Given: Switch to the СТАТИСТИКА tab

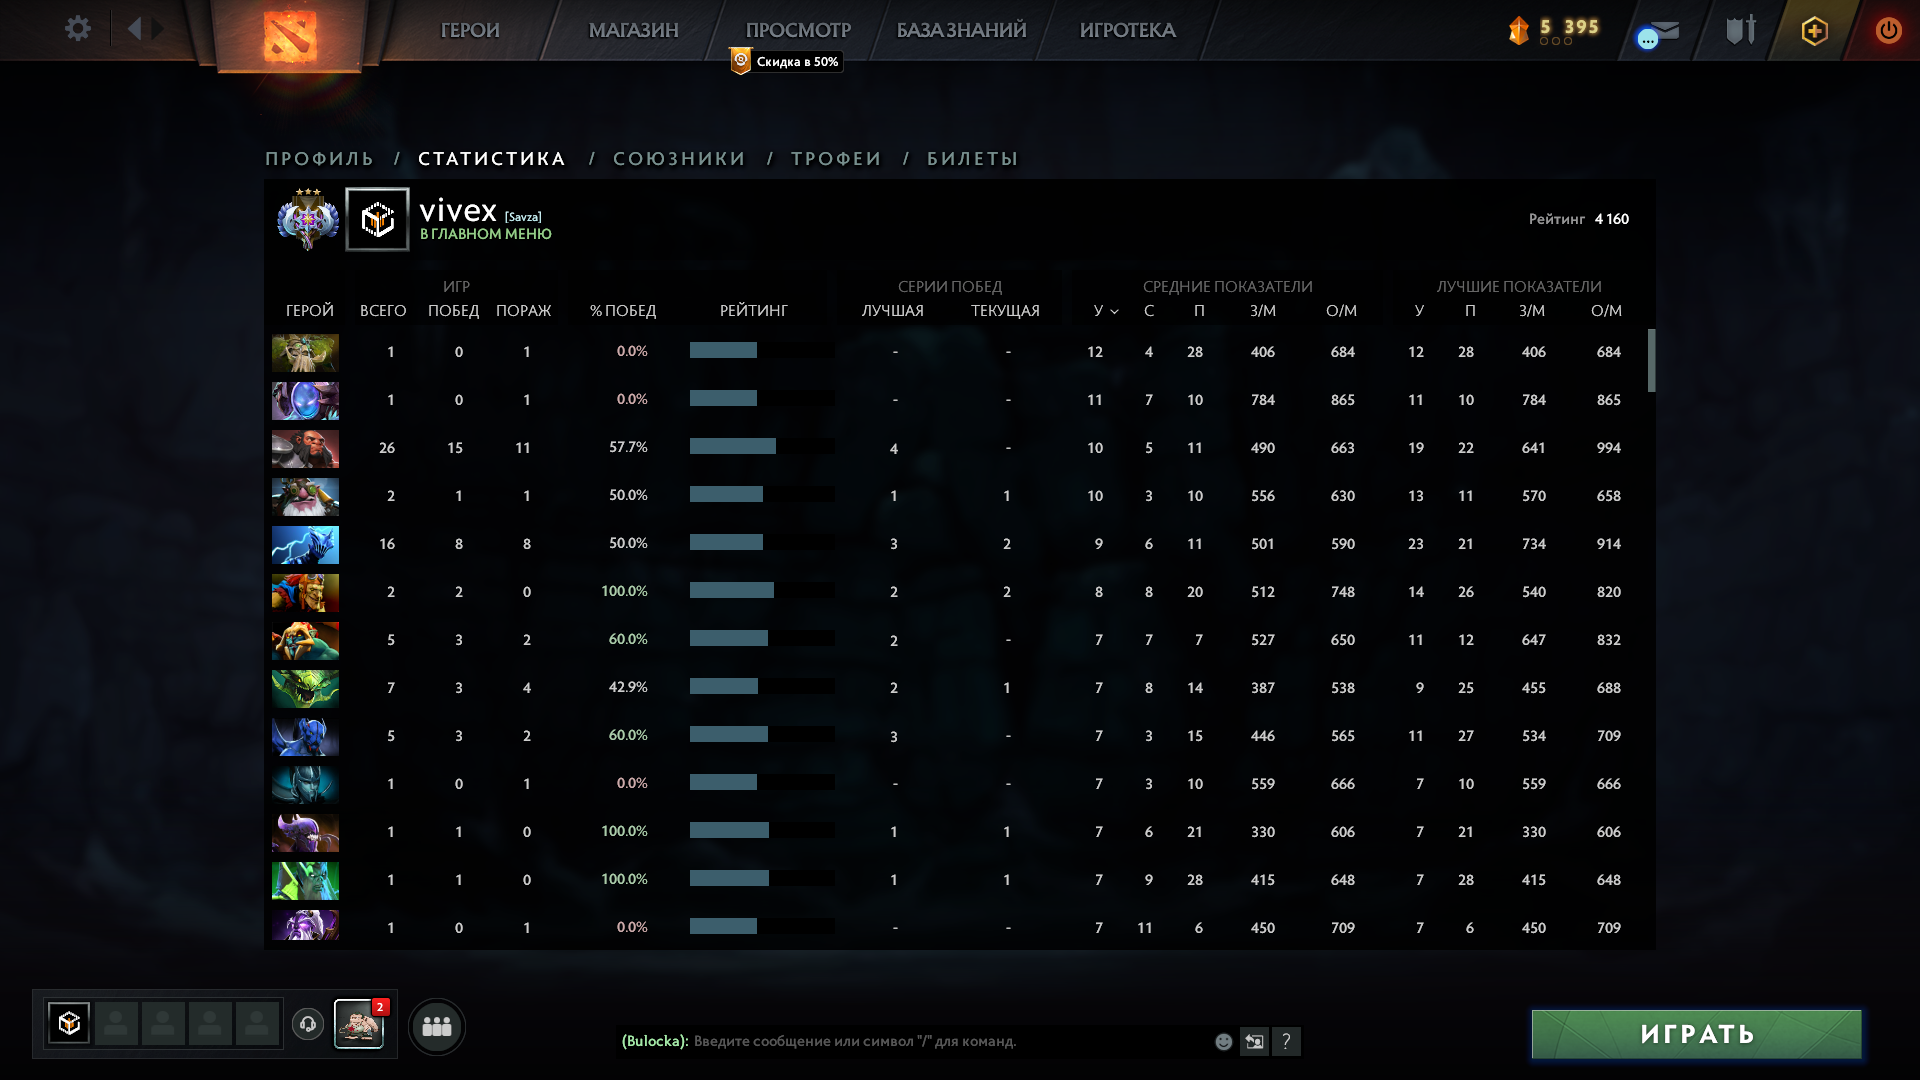Looking at the screenshot, I should click(x=492, y=159).
